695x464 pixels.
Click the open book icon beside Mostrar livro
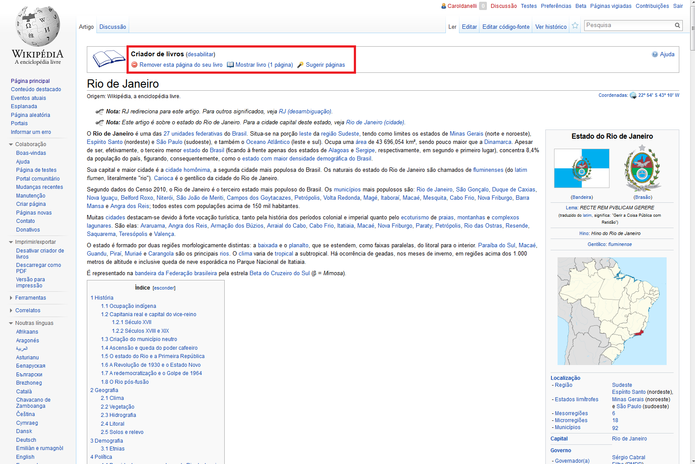tap(230, 65)
